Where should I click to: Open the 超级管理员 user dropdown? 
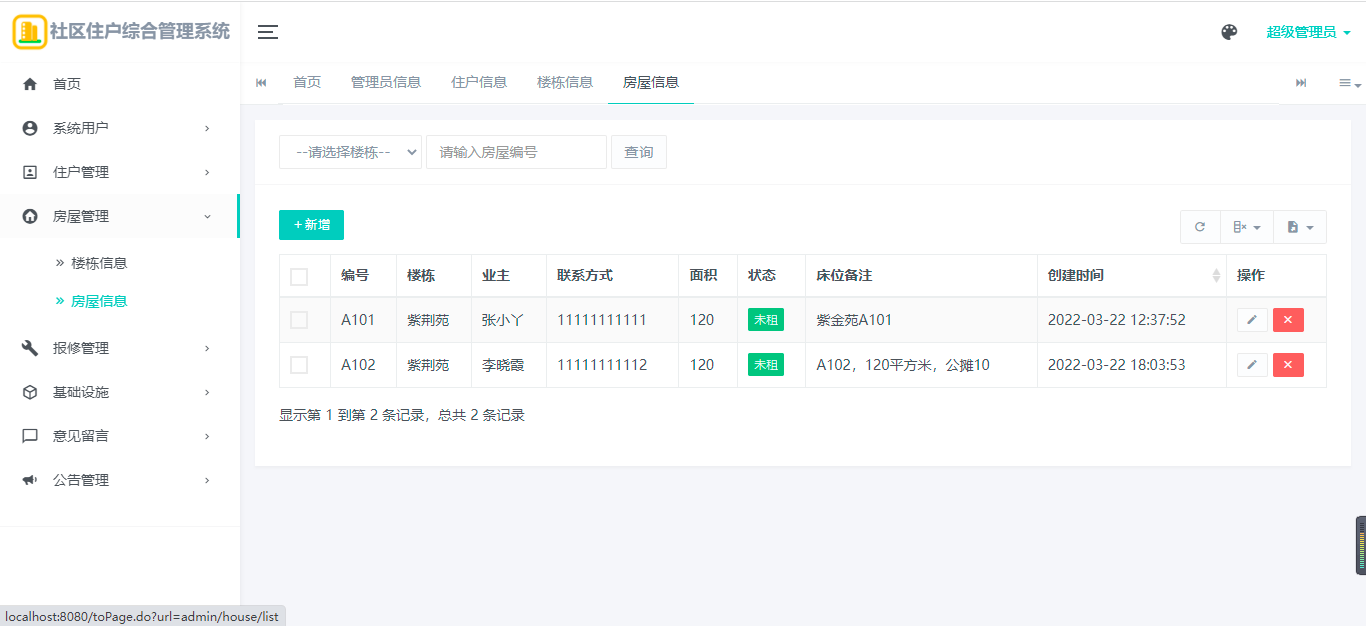(1309, 32)
